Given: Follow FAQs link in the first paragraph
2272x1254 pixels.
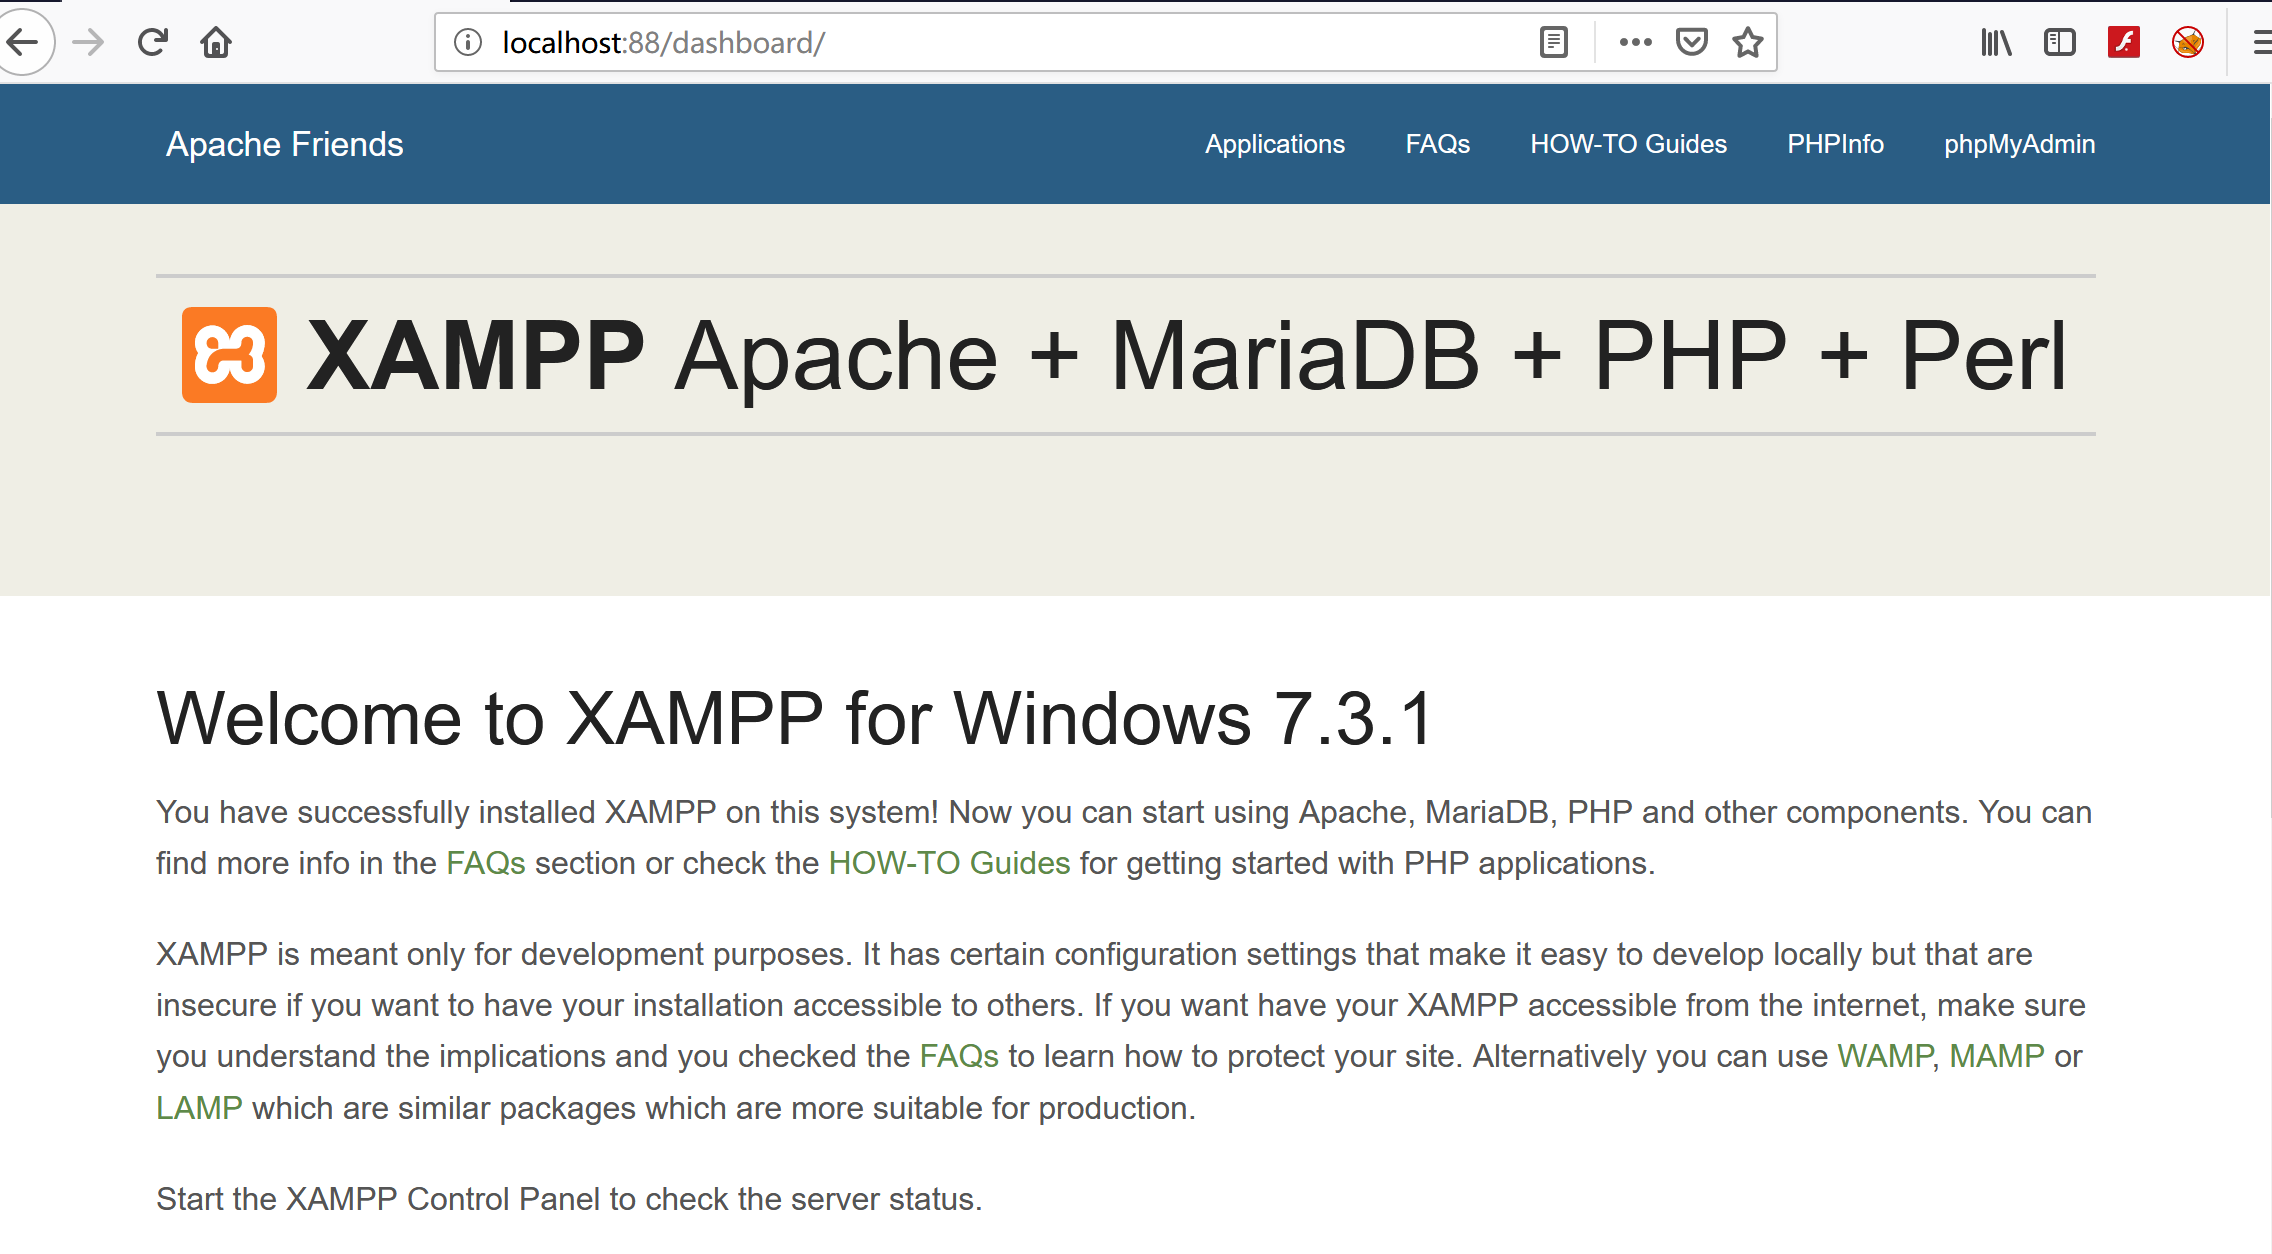Looking at the screenshot, I should 486,863.
